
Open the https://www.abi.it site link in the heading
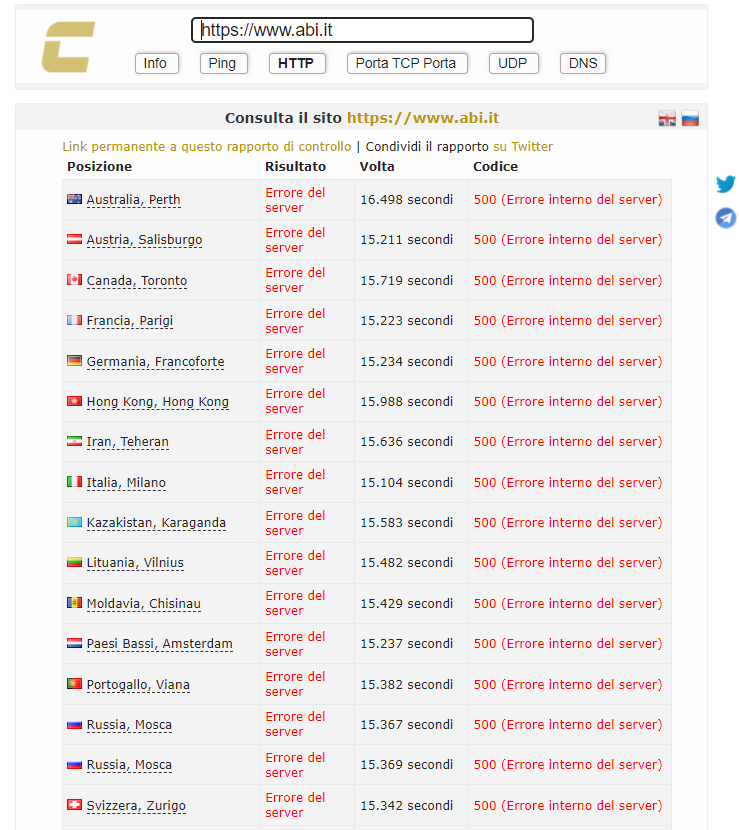pyautogui.click(x=422, y=118)
